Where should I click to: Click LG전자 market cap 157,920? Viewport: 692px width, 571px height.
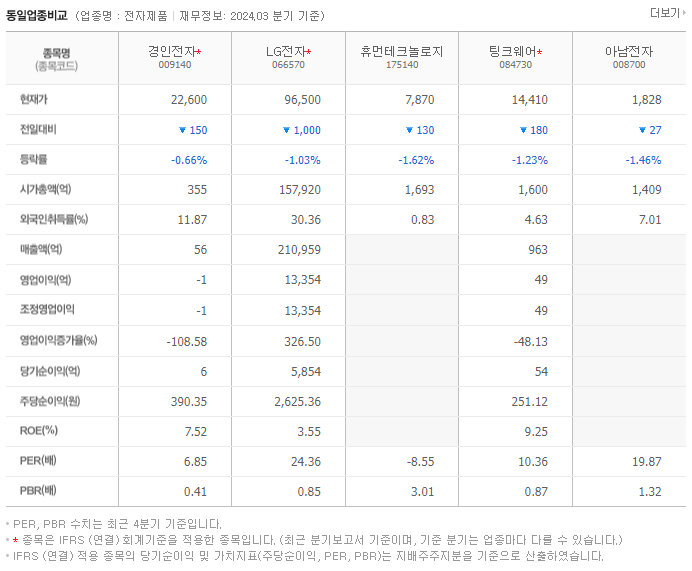[300, 190]
